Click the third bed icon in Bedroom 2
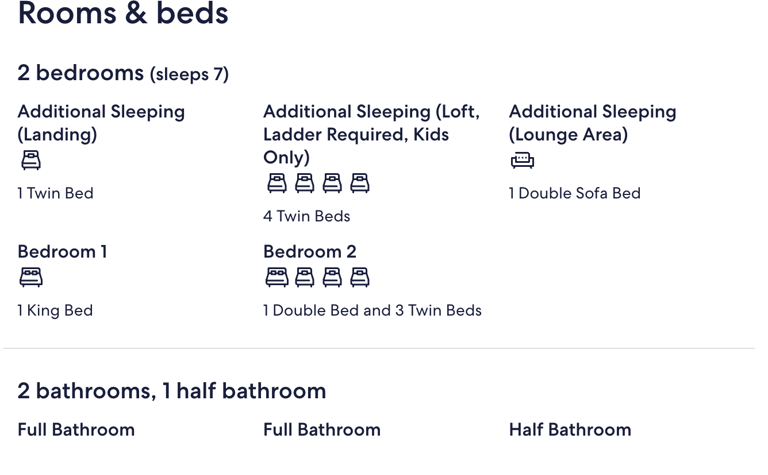The width and height of the screenshot is (768, 475). pos(332,277)
